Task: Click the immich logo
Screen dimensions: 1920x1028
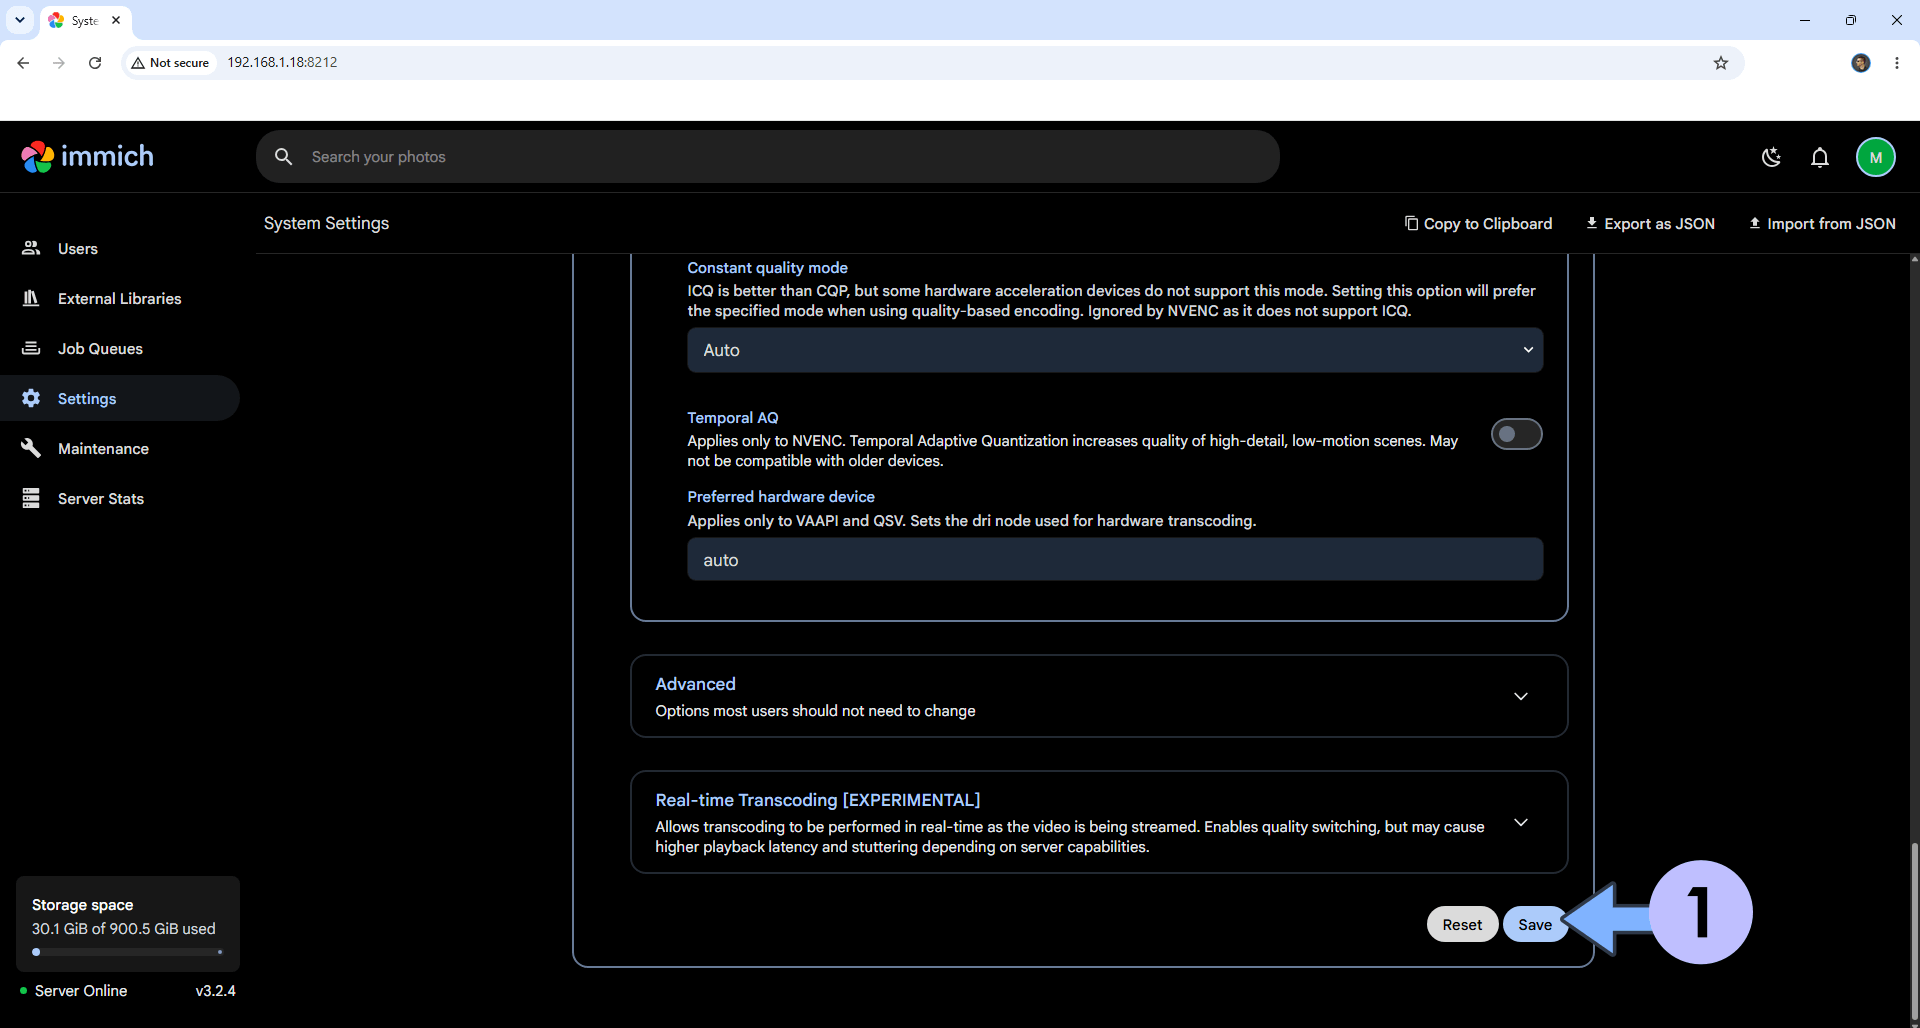Action: [x=88, y=157]
